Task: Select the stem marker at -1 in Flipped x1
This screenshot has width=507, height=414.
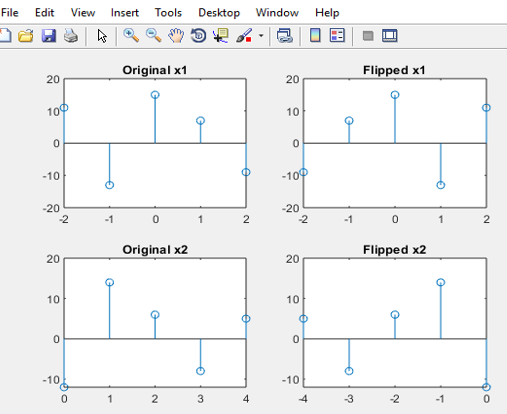Action: pos(349,121)
